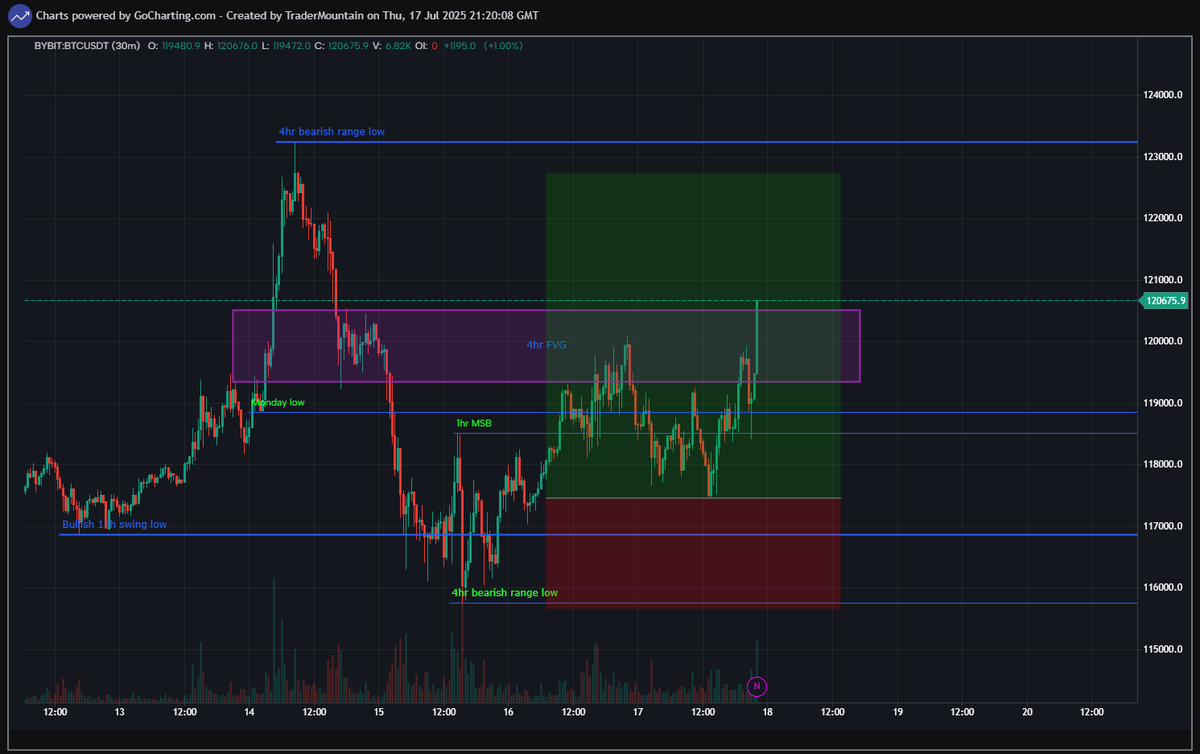Click the green 120675.9 current price tag
Screen dimensions: 1200x754
click(1165, 300)
